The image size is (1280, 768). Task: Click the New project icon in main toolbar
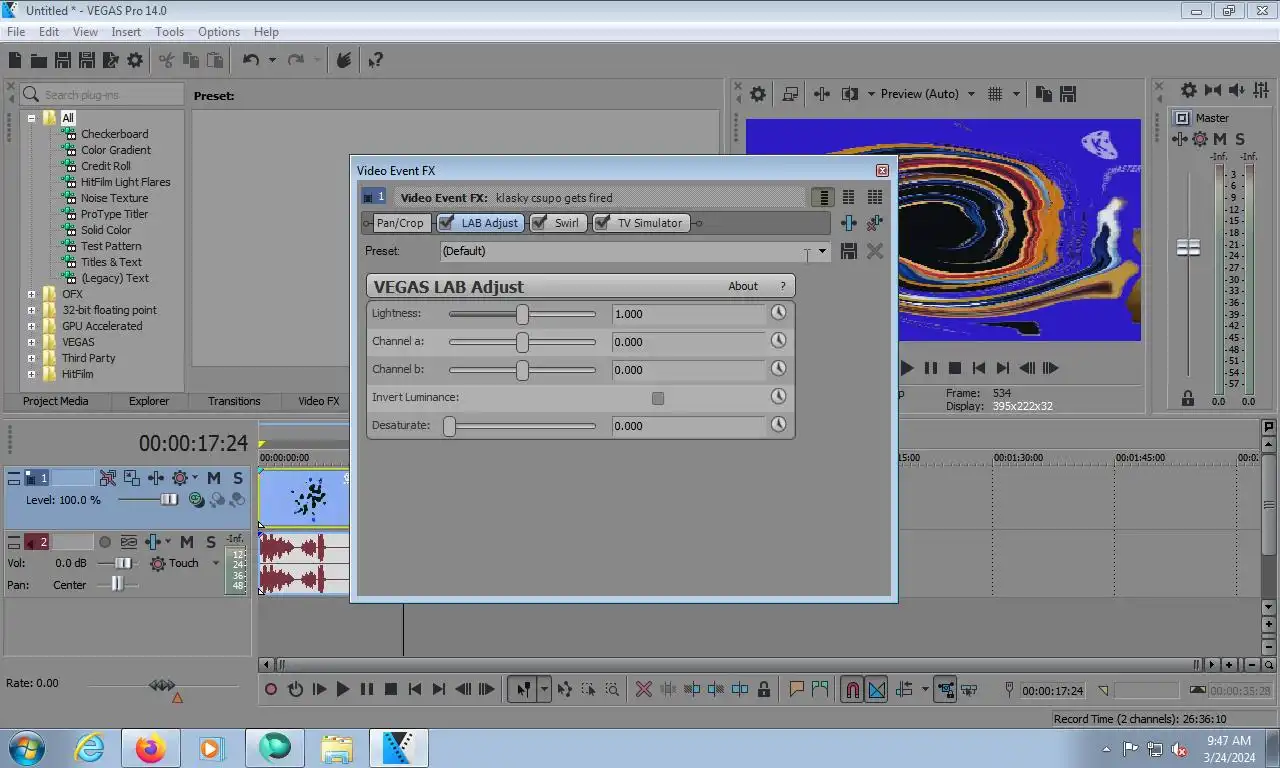tap(15, 60)
